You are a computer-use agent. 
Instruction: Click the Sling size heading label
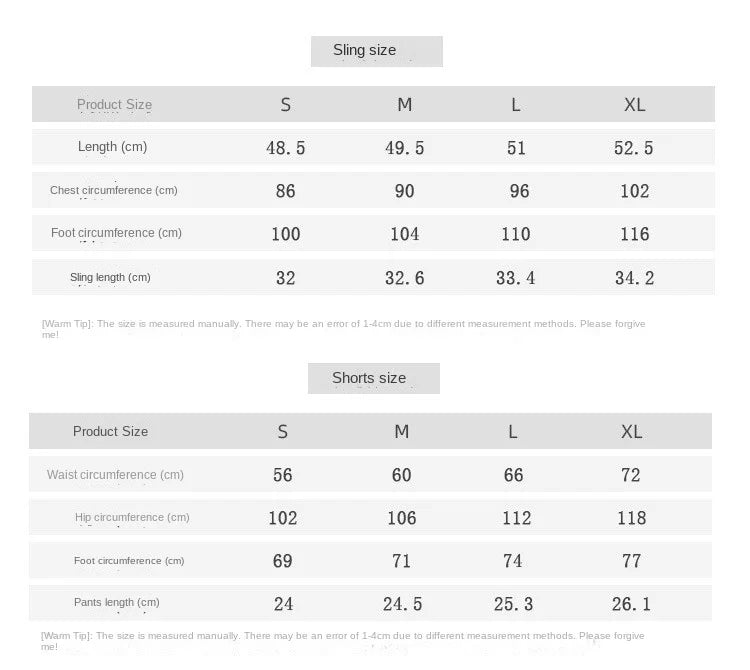pos(364,50)
